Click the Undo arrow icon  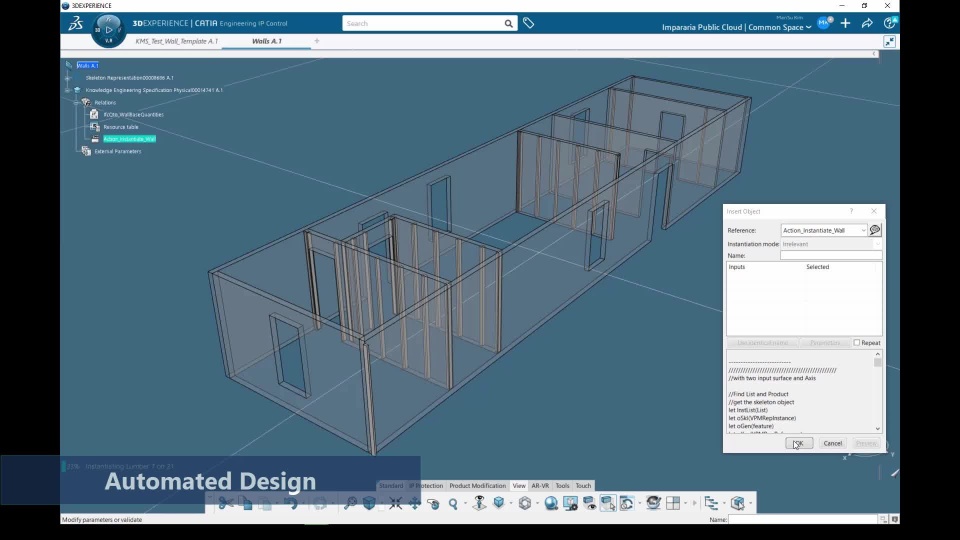click(x=291, y=503)
